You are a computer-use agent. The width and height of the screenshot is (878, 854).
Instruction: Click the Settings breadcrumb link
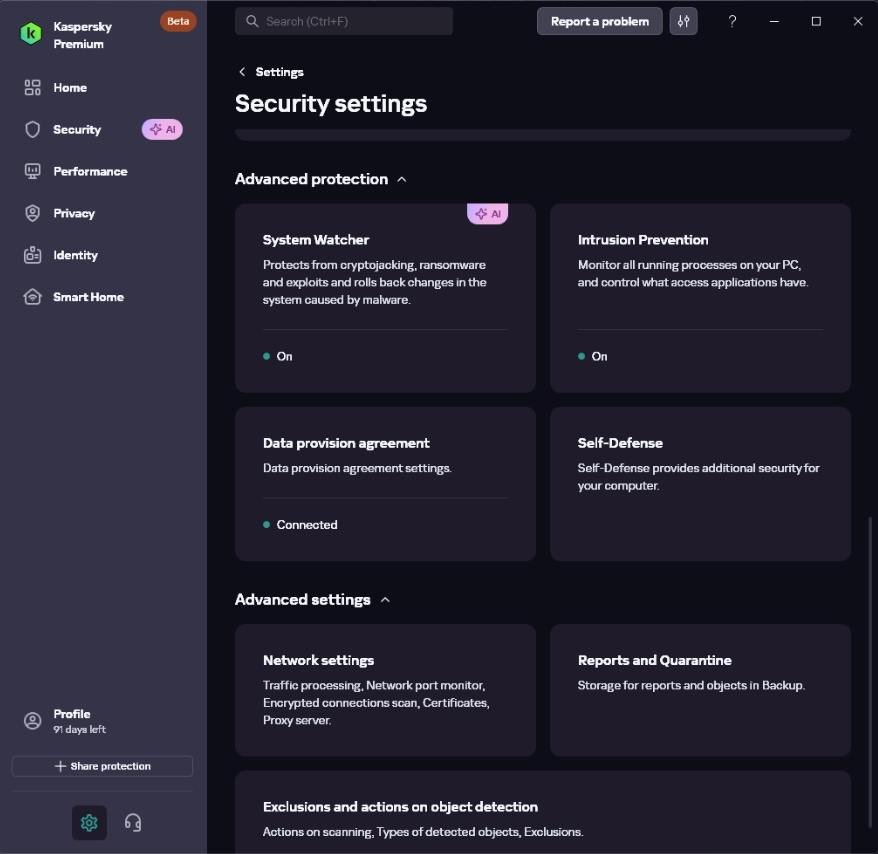pyautogui.click(x=279, y=72)
